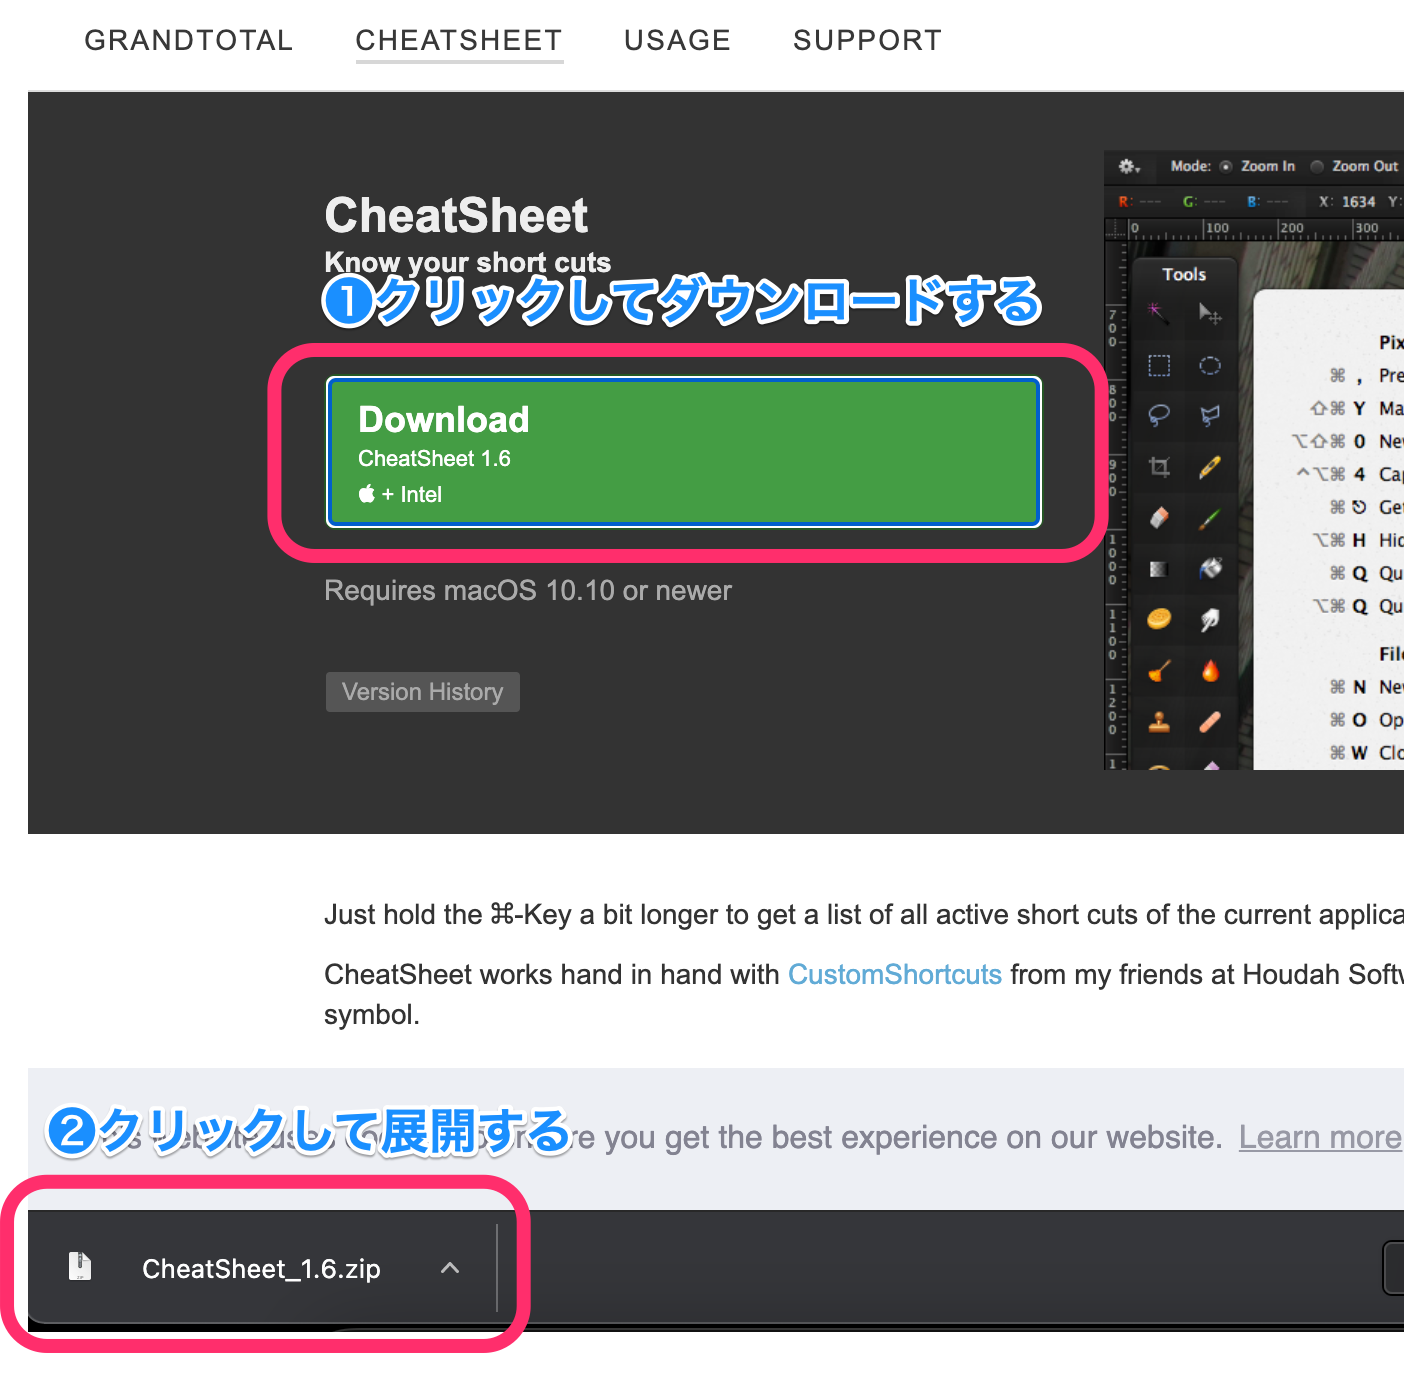Choose the Paint Bucket tool
Screen dimensions: 1404x1394
click(1210, 569)
